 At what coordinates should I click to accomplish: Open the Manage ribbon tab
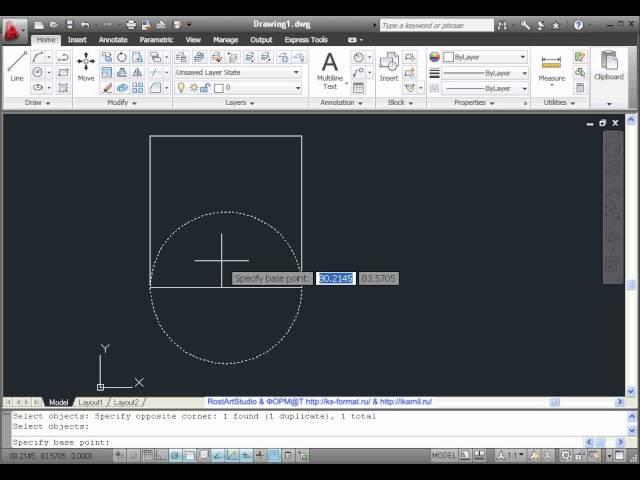[225, 40]
